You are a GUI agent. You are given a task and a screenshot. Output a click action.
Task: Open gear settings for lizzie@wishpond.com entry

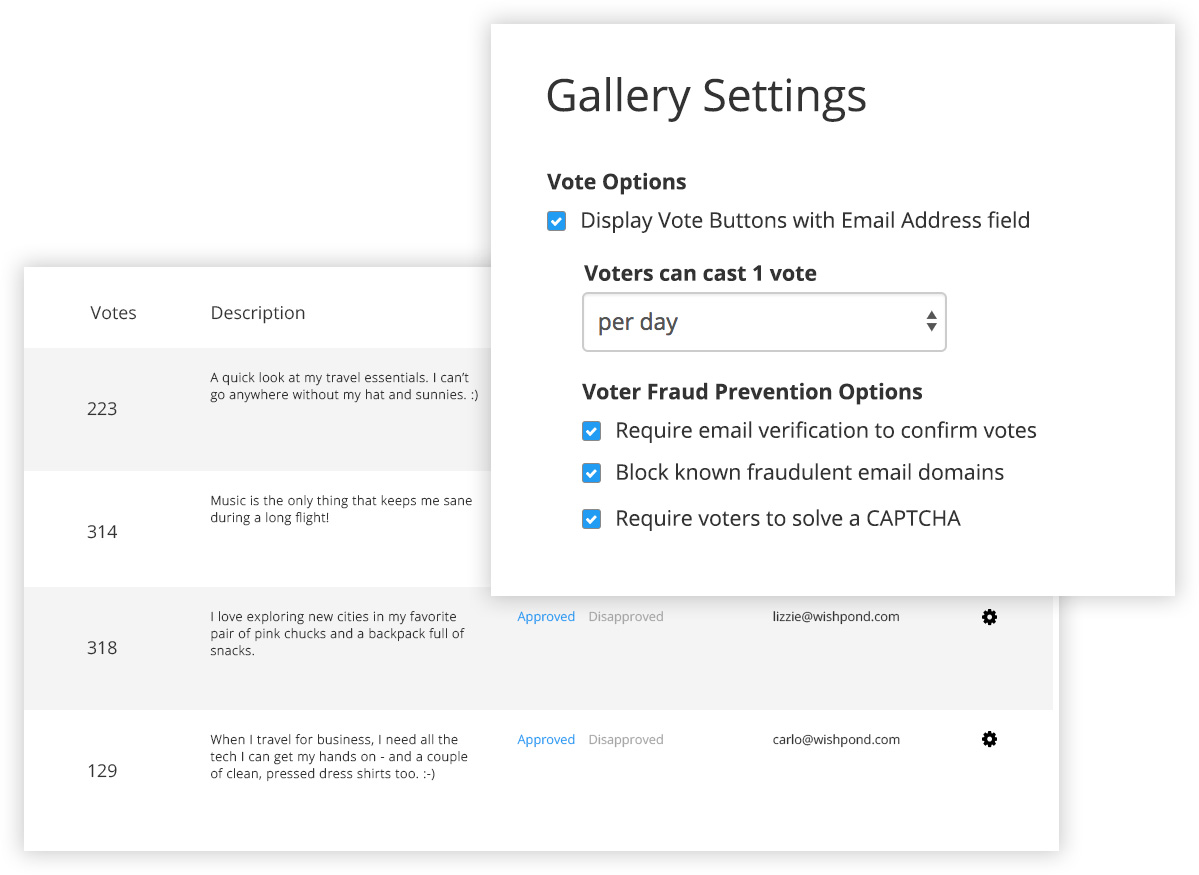click(x=989, y=616)
